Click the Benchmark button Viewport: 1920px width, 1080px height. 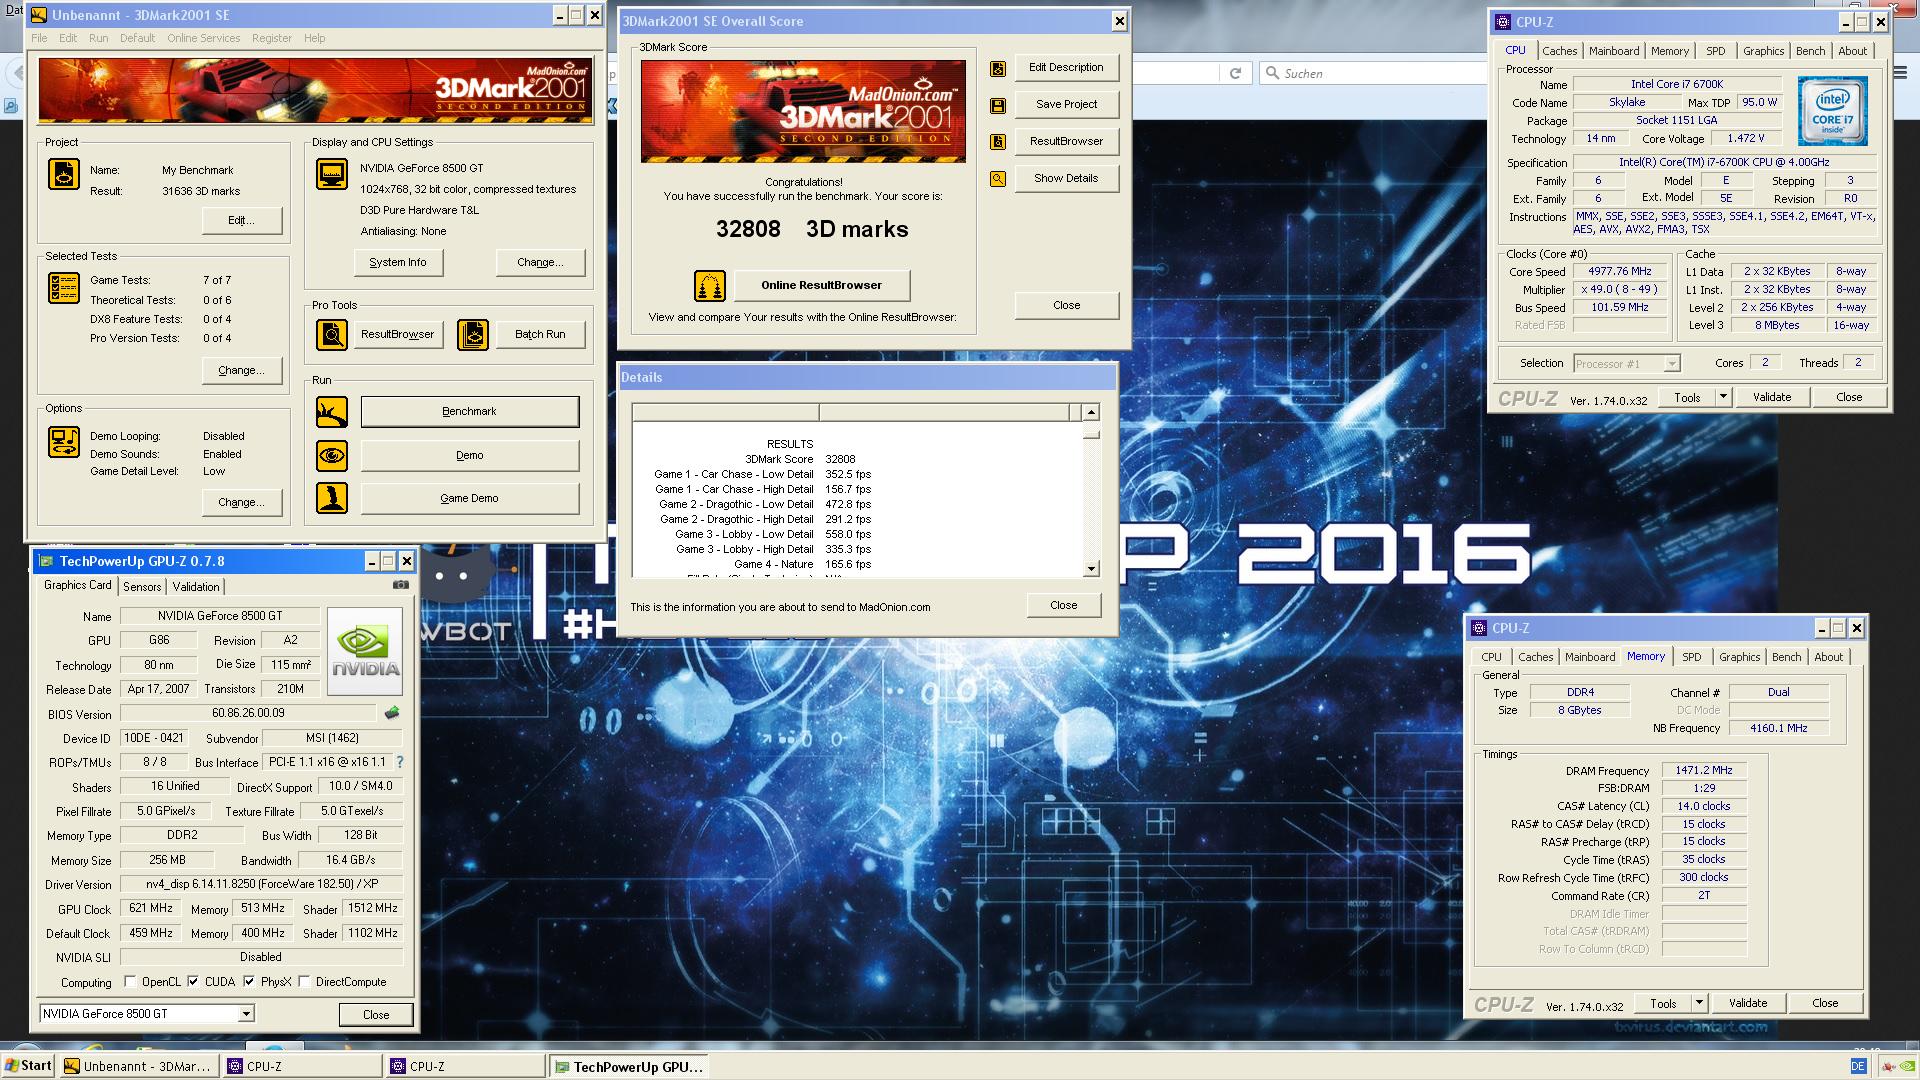pyautogui.click(x=469, y=411)
